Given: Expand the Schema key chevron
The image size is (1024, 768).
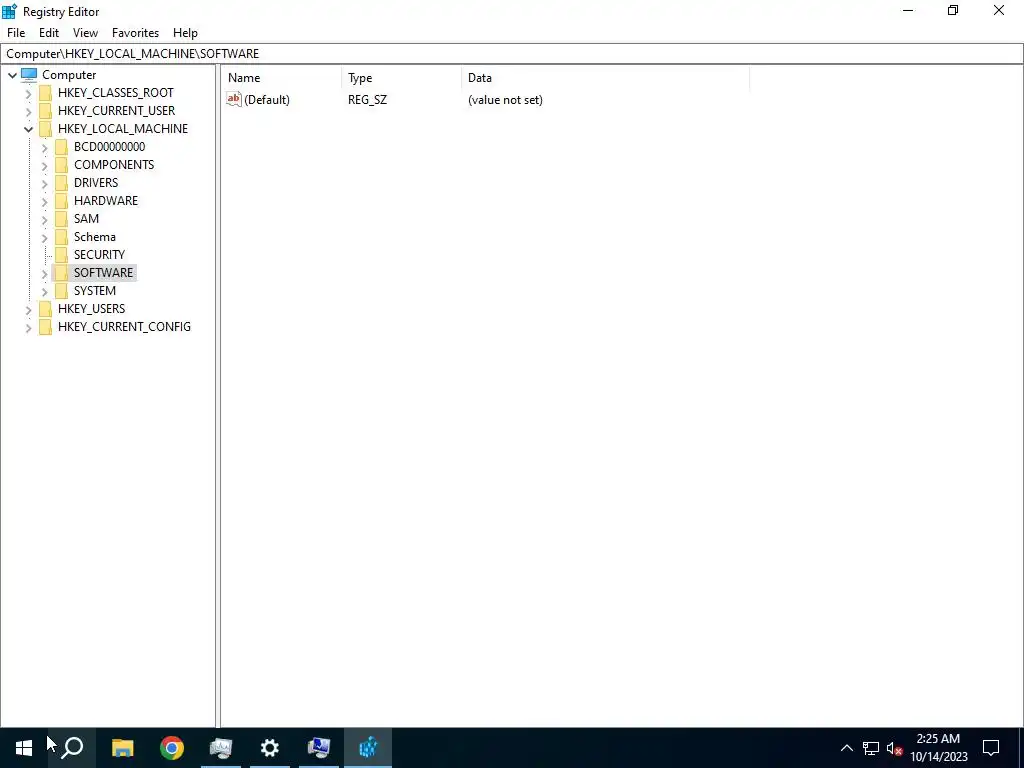Looking at the screenshot, I should point(44,238).
